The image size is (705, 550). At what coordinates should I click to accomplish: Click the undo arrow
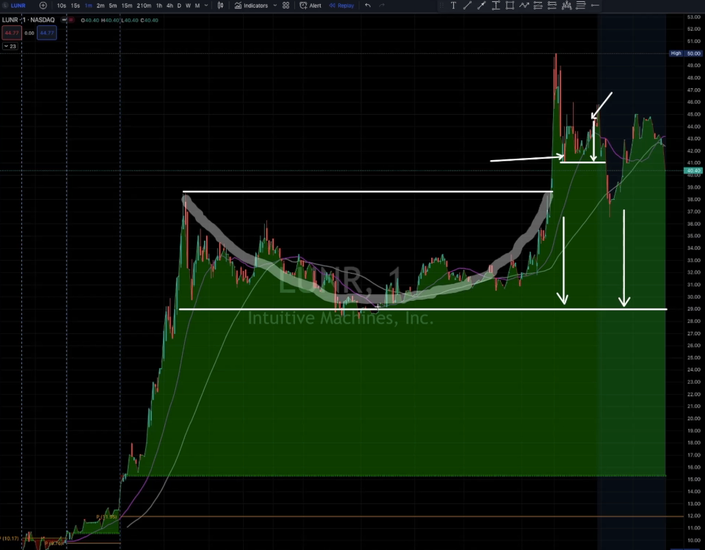368,5
